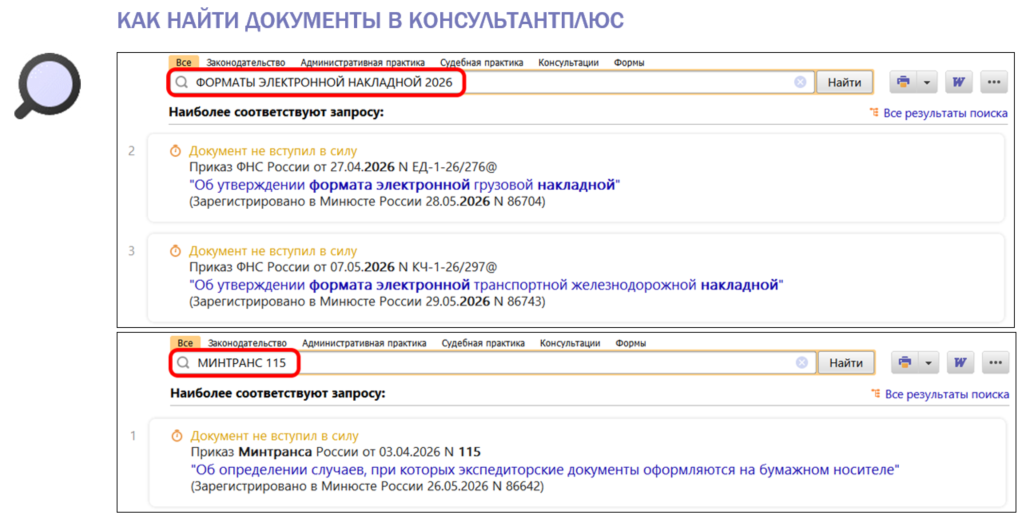Open Все результаты поиска link in the top panel
This screenshot has width=1024, height=520.
tap(945, 113)
